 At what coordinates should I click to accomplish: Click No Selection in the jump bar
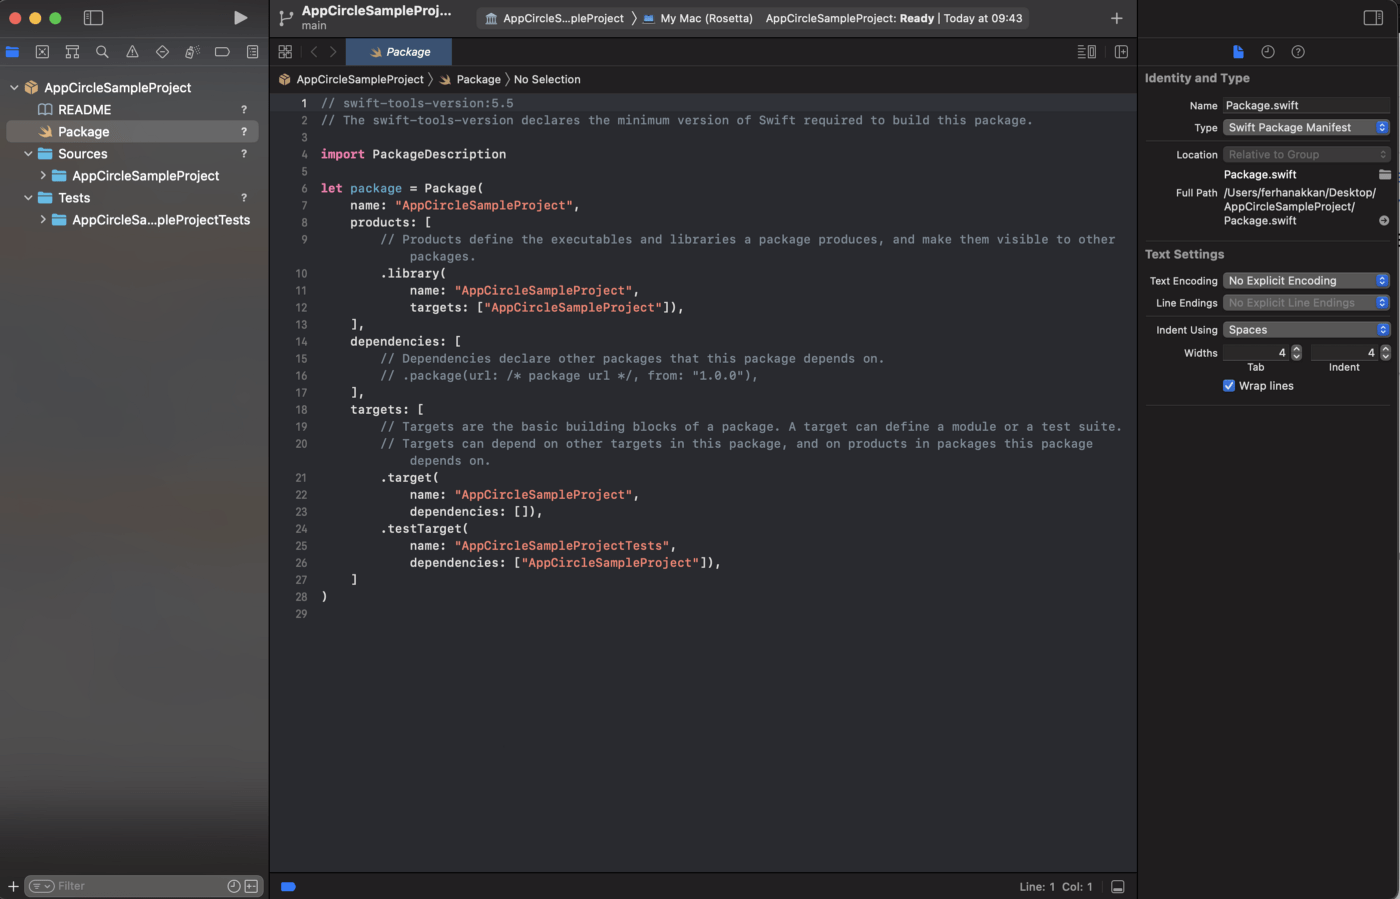tap(547, 80)
